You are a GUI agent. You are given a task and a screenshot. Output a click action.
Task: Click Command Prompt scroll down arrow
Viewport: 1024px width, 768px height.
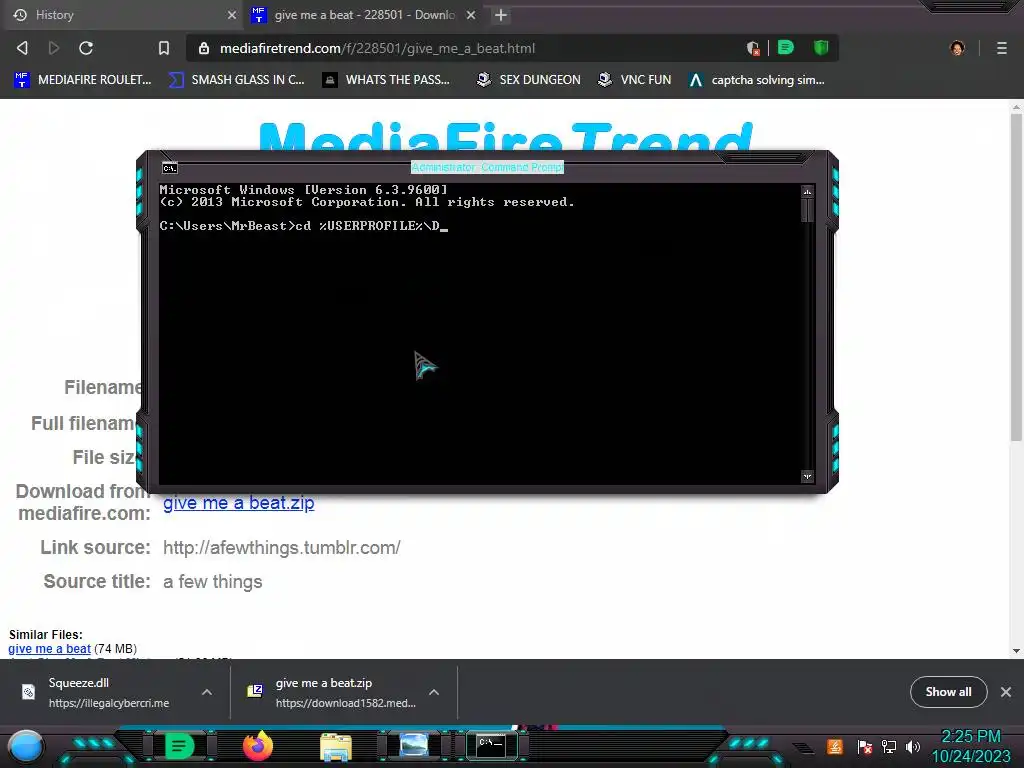pos(807,476)
